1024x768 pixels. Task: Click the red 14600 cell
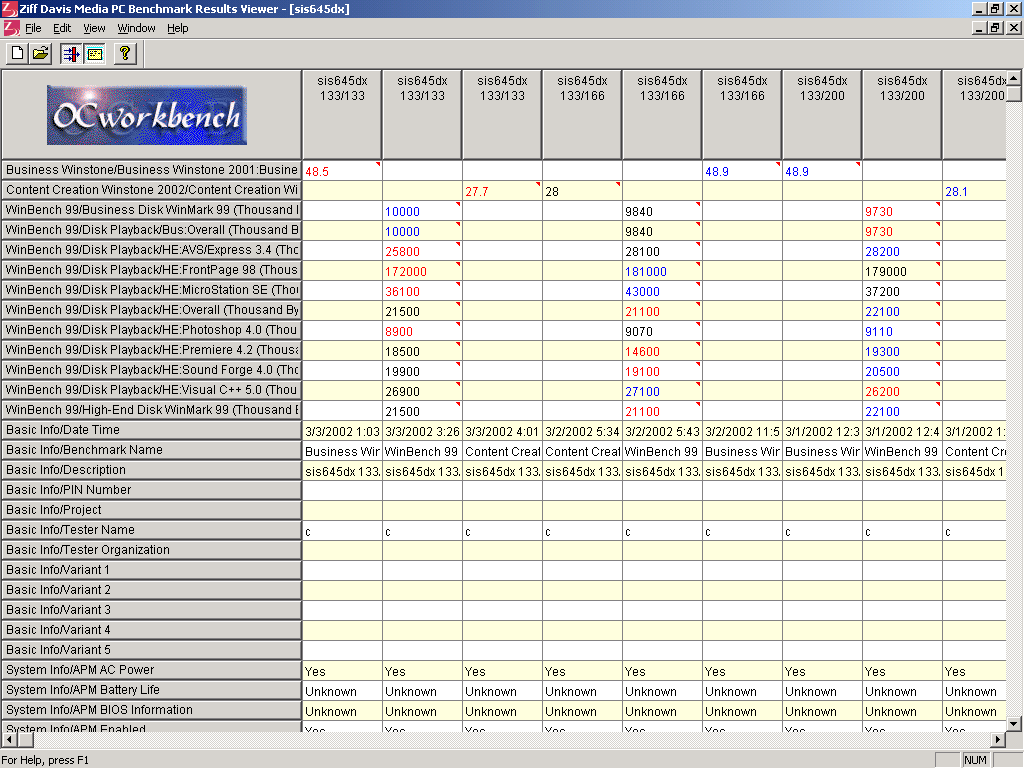pyautogui.click(x=662, y=351)
